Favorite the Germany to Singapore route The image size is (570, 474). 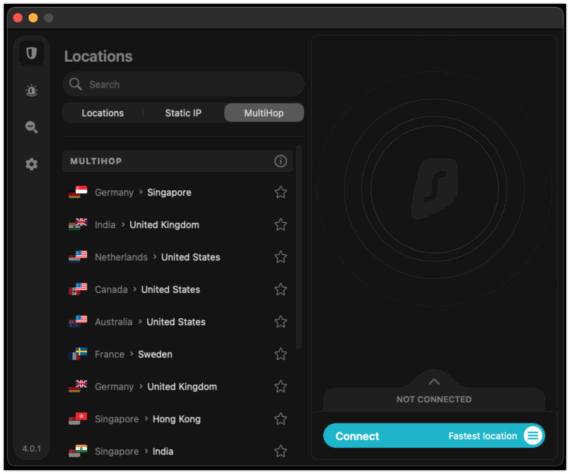(x=280, y=192)
